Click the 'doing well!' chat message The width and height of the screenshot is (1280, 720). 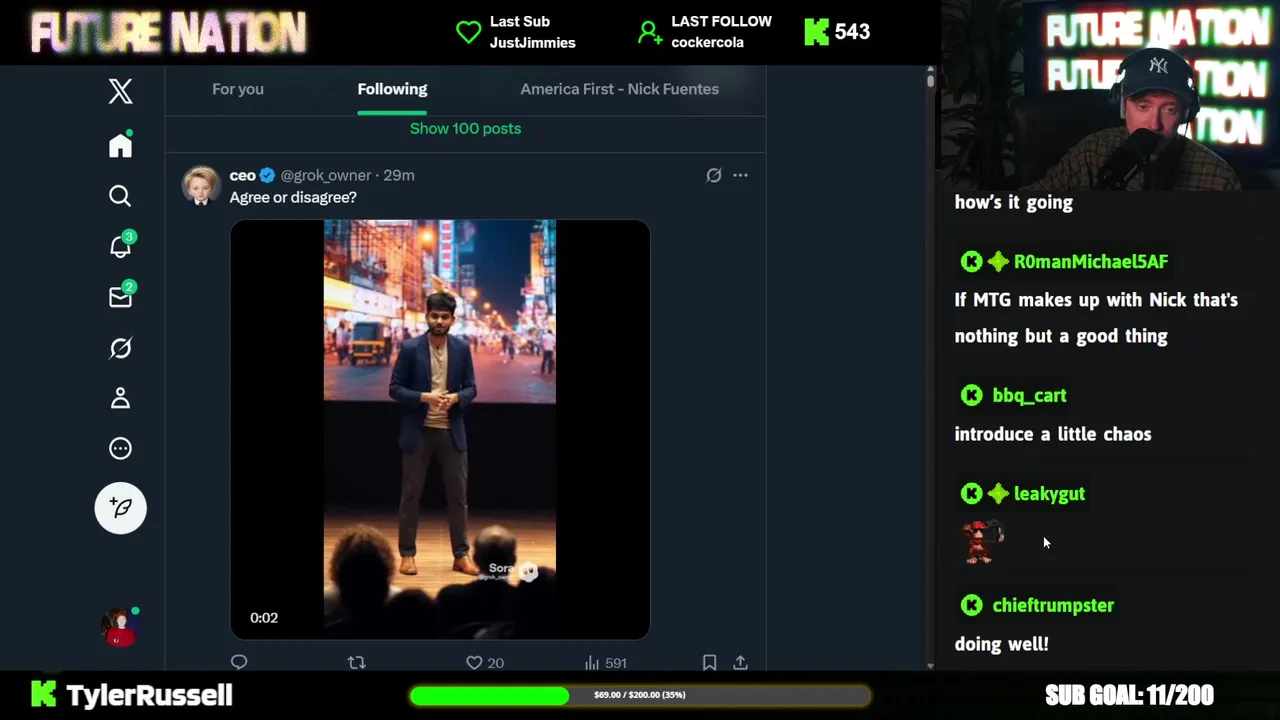(x=1002, y=645)
